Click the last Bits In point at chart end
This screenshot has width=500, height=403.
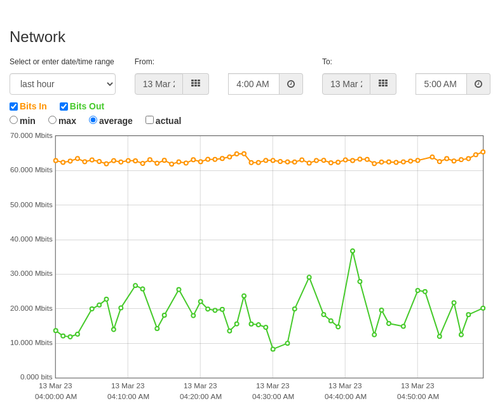click(x=483, y=152)
